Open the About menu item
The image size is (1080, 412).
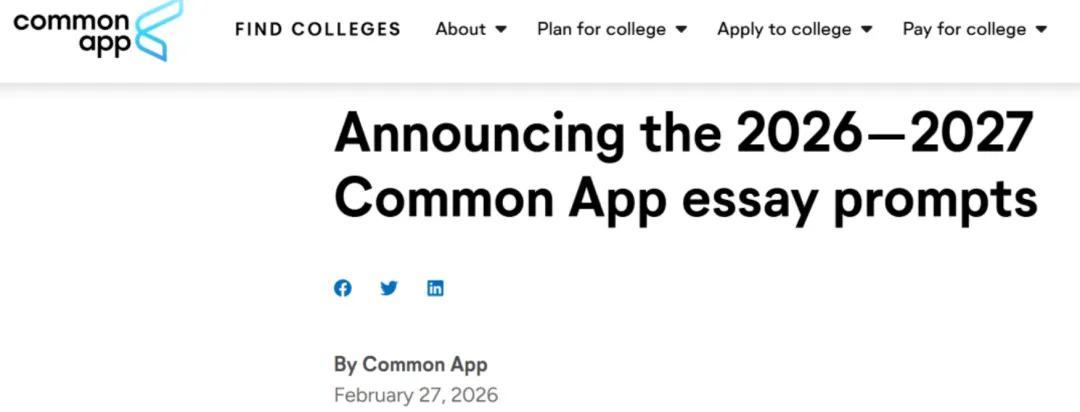coord(460,29)
